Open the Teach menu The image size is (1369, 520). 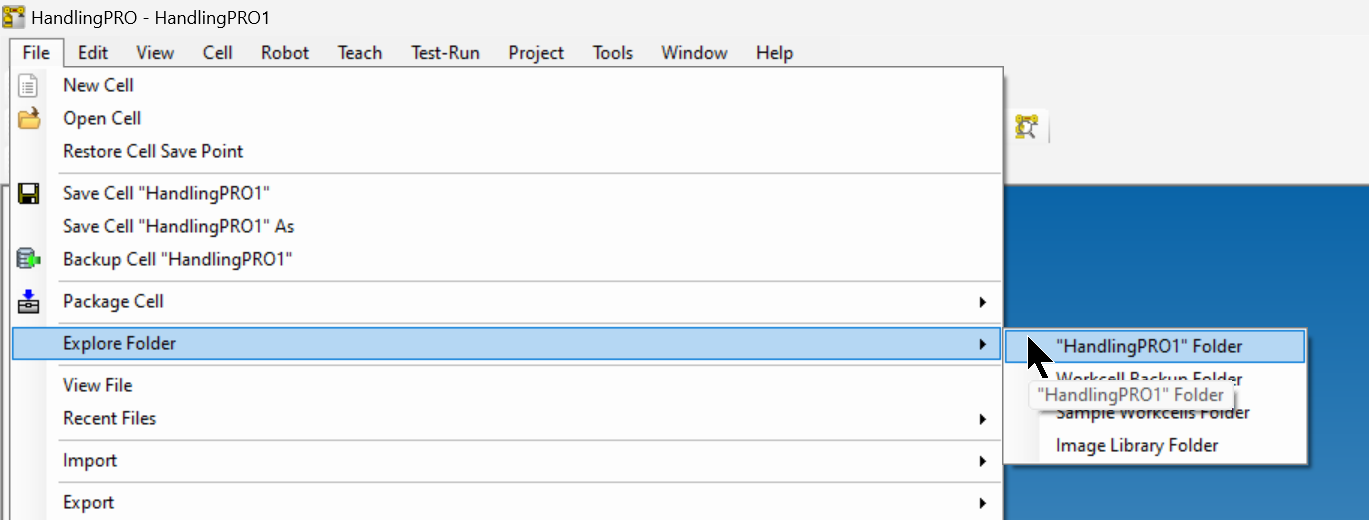pos(360,53)
